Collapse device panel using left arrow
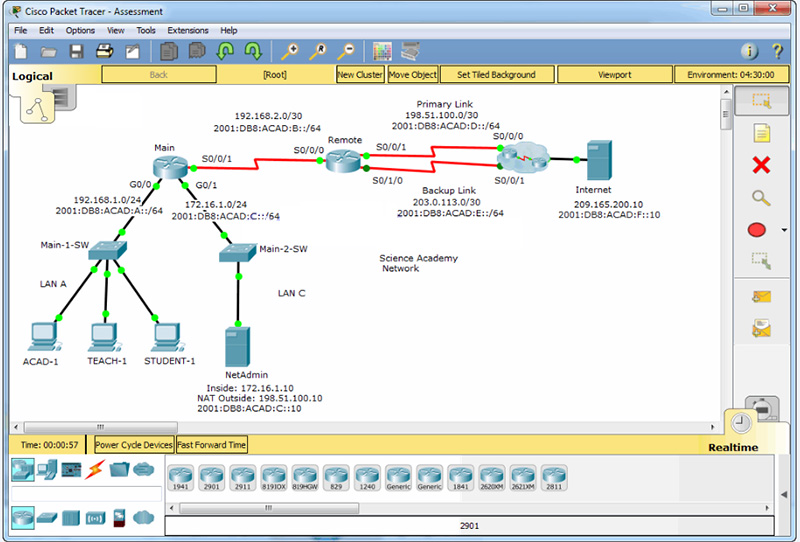 (784, 495)
